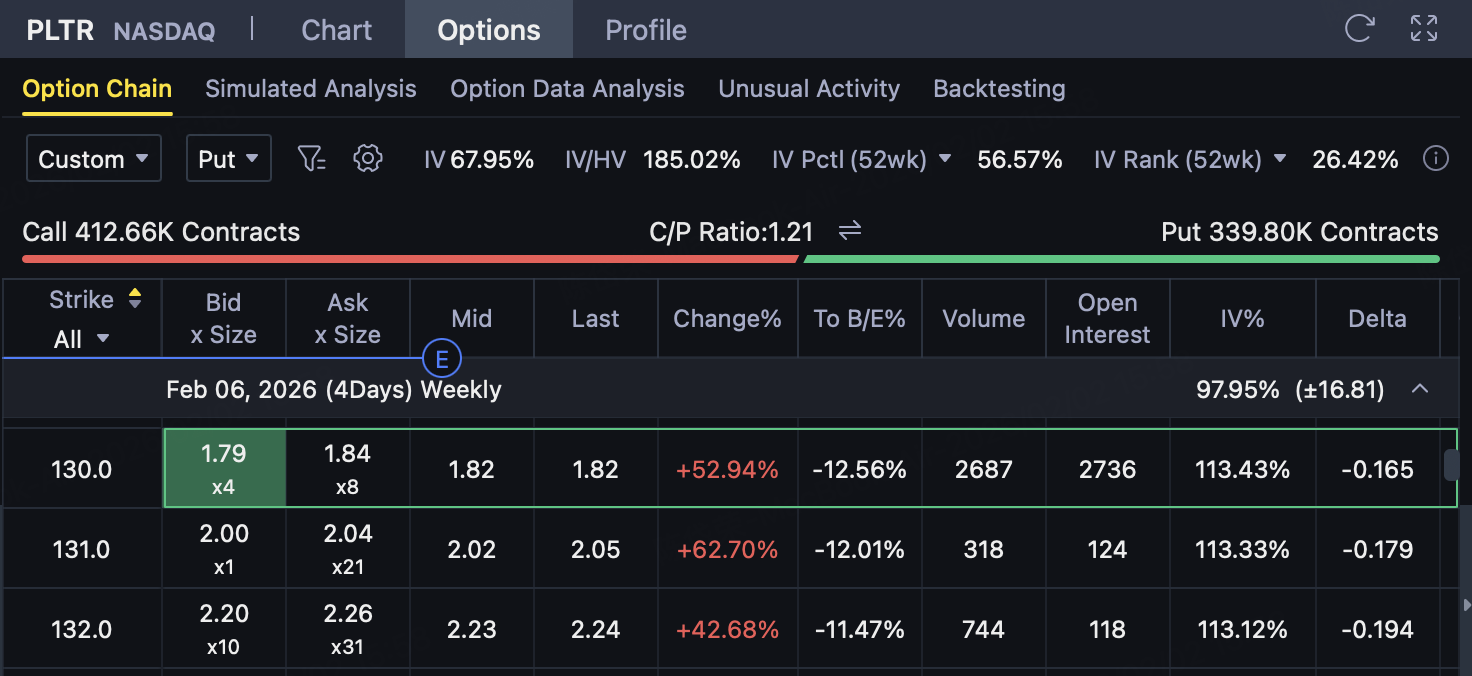This screenshot has width=1472, height=676.
Task: Open option chain settings gear
Action: [x=369, y=158]
